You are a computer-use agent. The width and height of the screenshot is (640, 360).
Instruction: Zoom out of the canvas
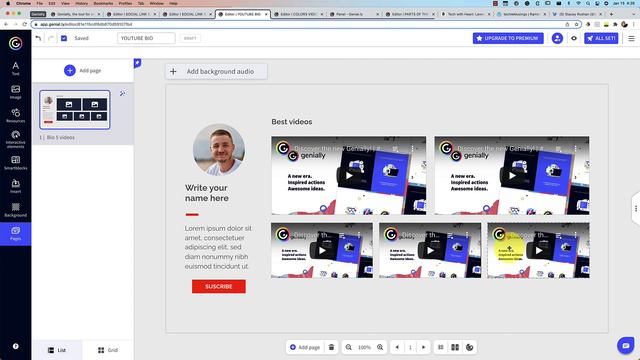pos(349,347)
